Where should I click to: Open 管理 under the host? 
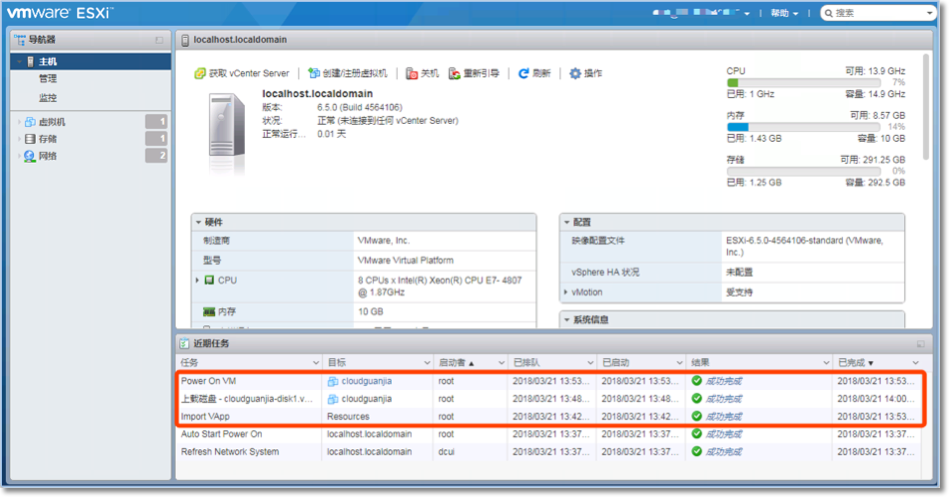[48, 79]
